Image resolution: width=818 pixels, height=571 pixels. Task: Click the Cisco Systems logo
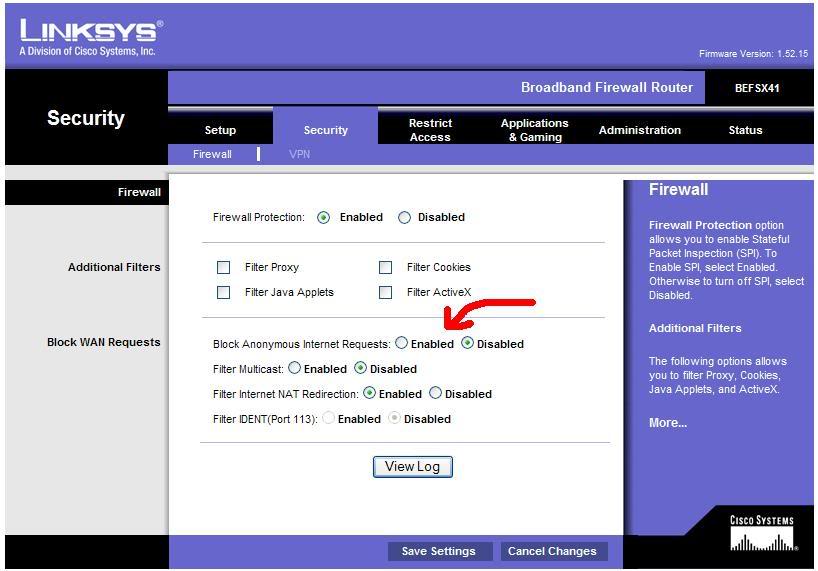[x=762, y=535]
